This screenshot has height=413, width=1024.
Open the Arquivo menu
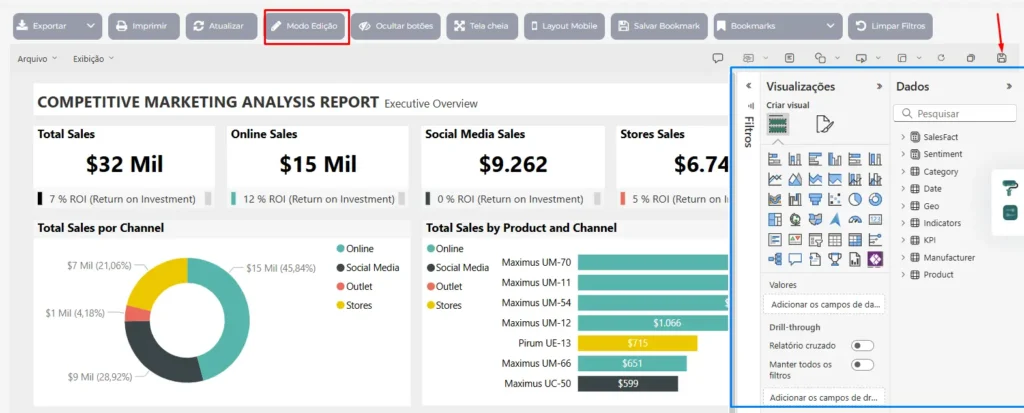(37, 59)
